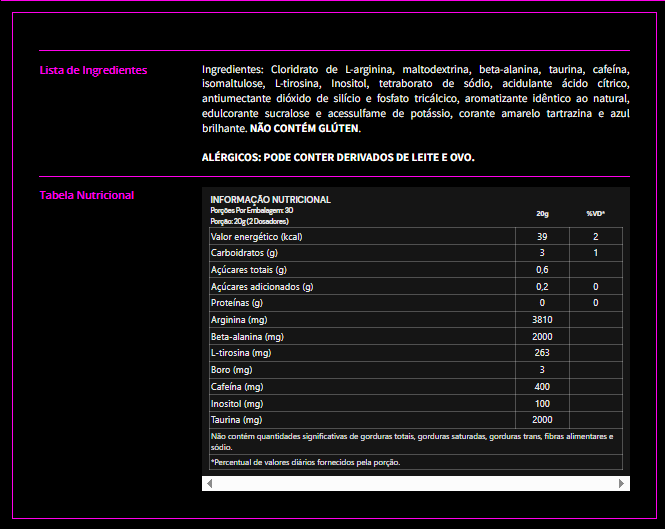Click the 'Percentual de valores diários' footnote

tap(305, 462)
